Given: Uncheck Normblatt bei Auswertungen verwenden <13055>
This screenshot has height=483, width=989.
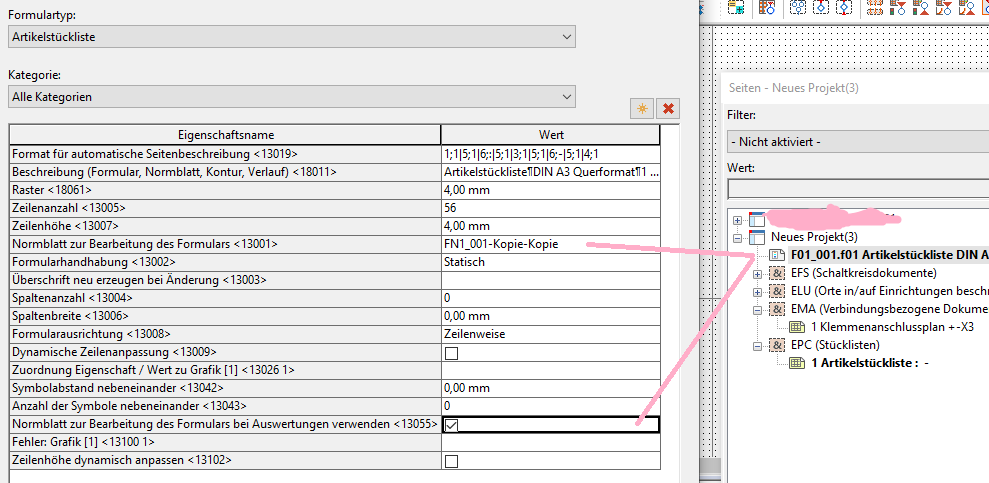Looking at the screenshot, I should (452, 425).
